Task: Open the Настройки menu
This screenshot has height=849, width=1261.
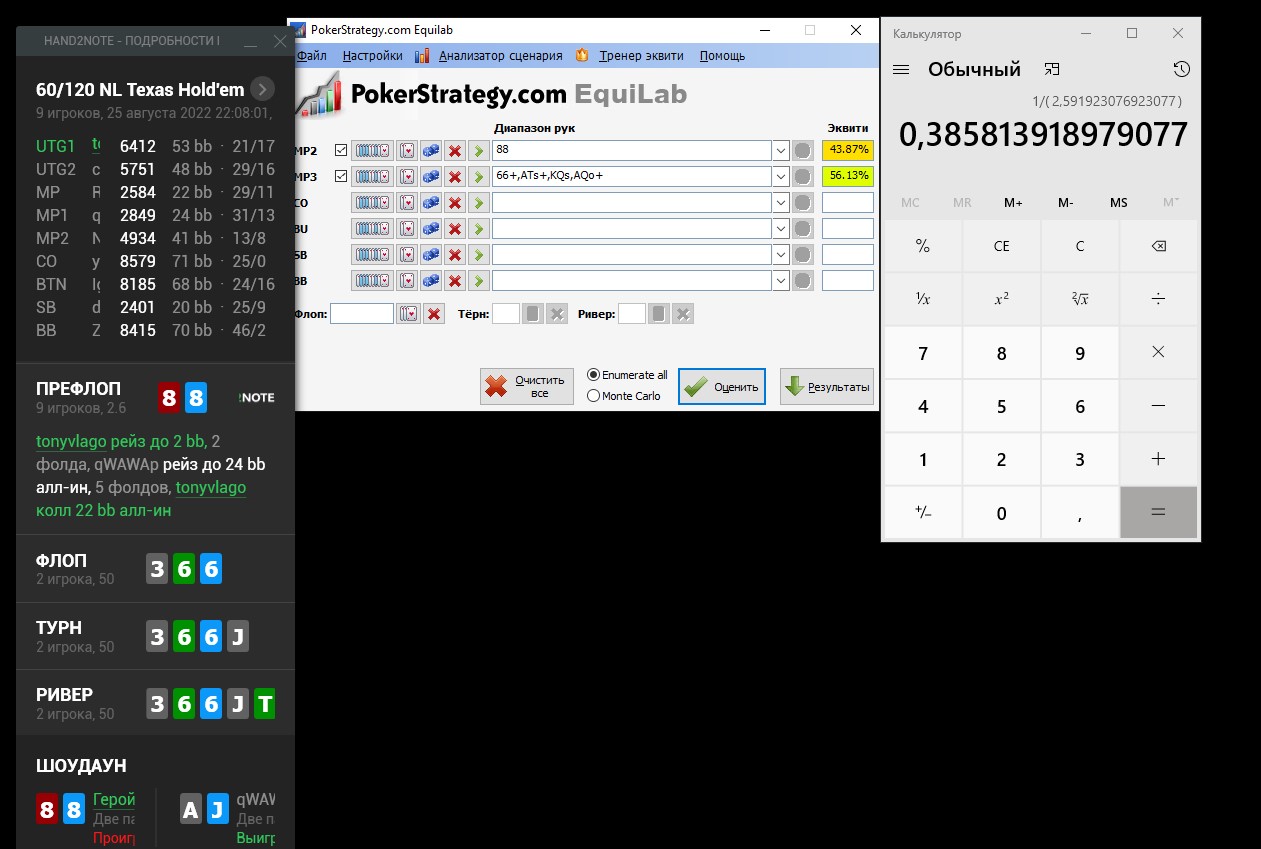Action: pyautogui.click(x=372, y=56)
